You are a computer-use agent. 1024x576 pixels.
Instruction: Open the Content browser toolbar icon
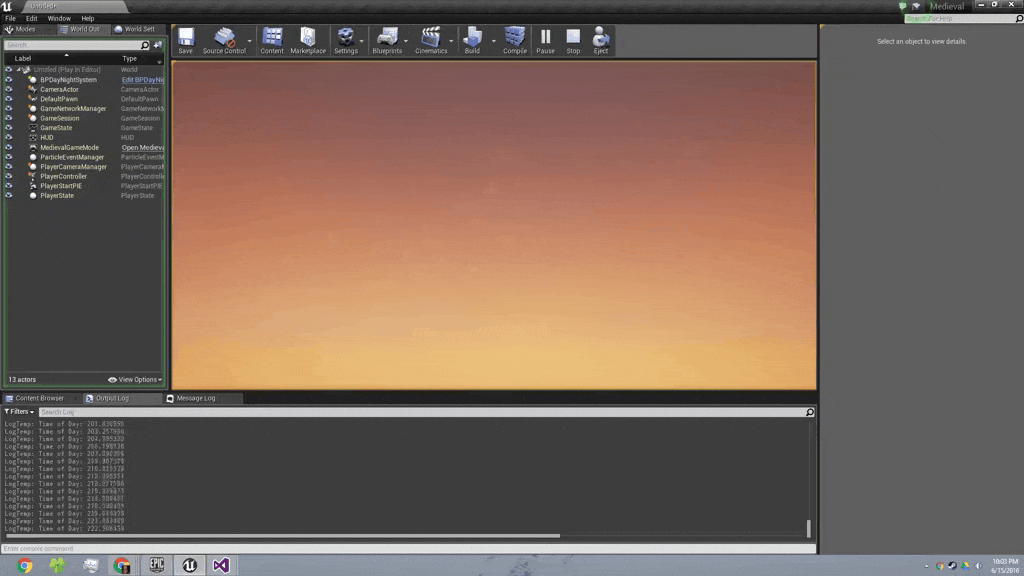(272, 40)
